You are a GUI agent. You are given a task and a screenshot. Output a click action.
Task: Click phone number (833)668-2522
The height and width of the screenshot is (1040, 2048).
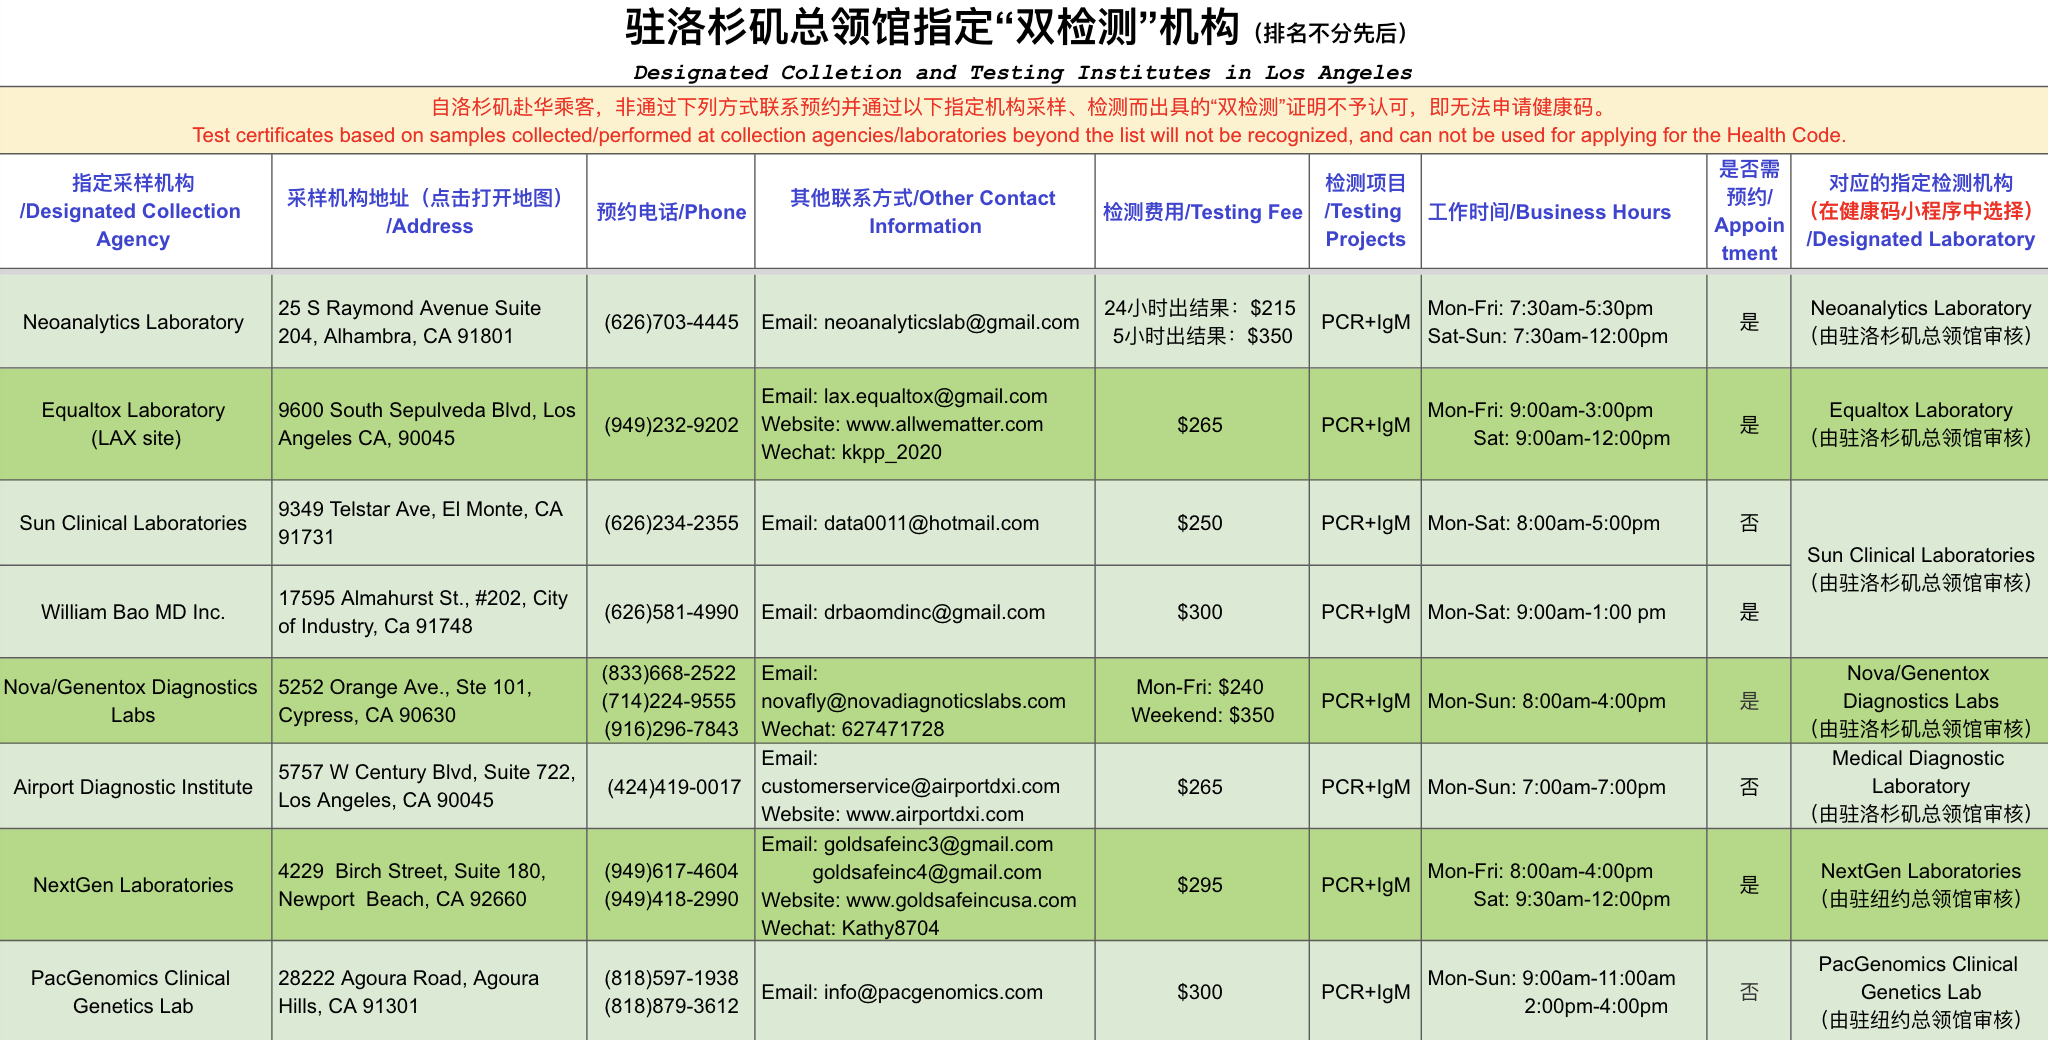pos(669,673)
